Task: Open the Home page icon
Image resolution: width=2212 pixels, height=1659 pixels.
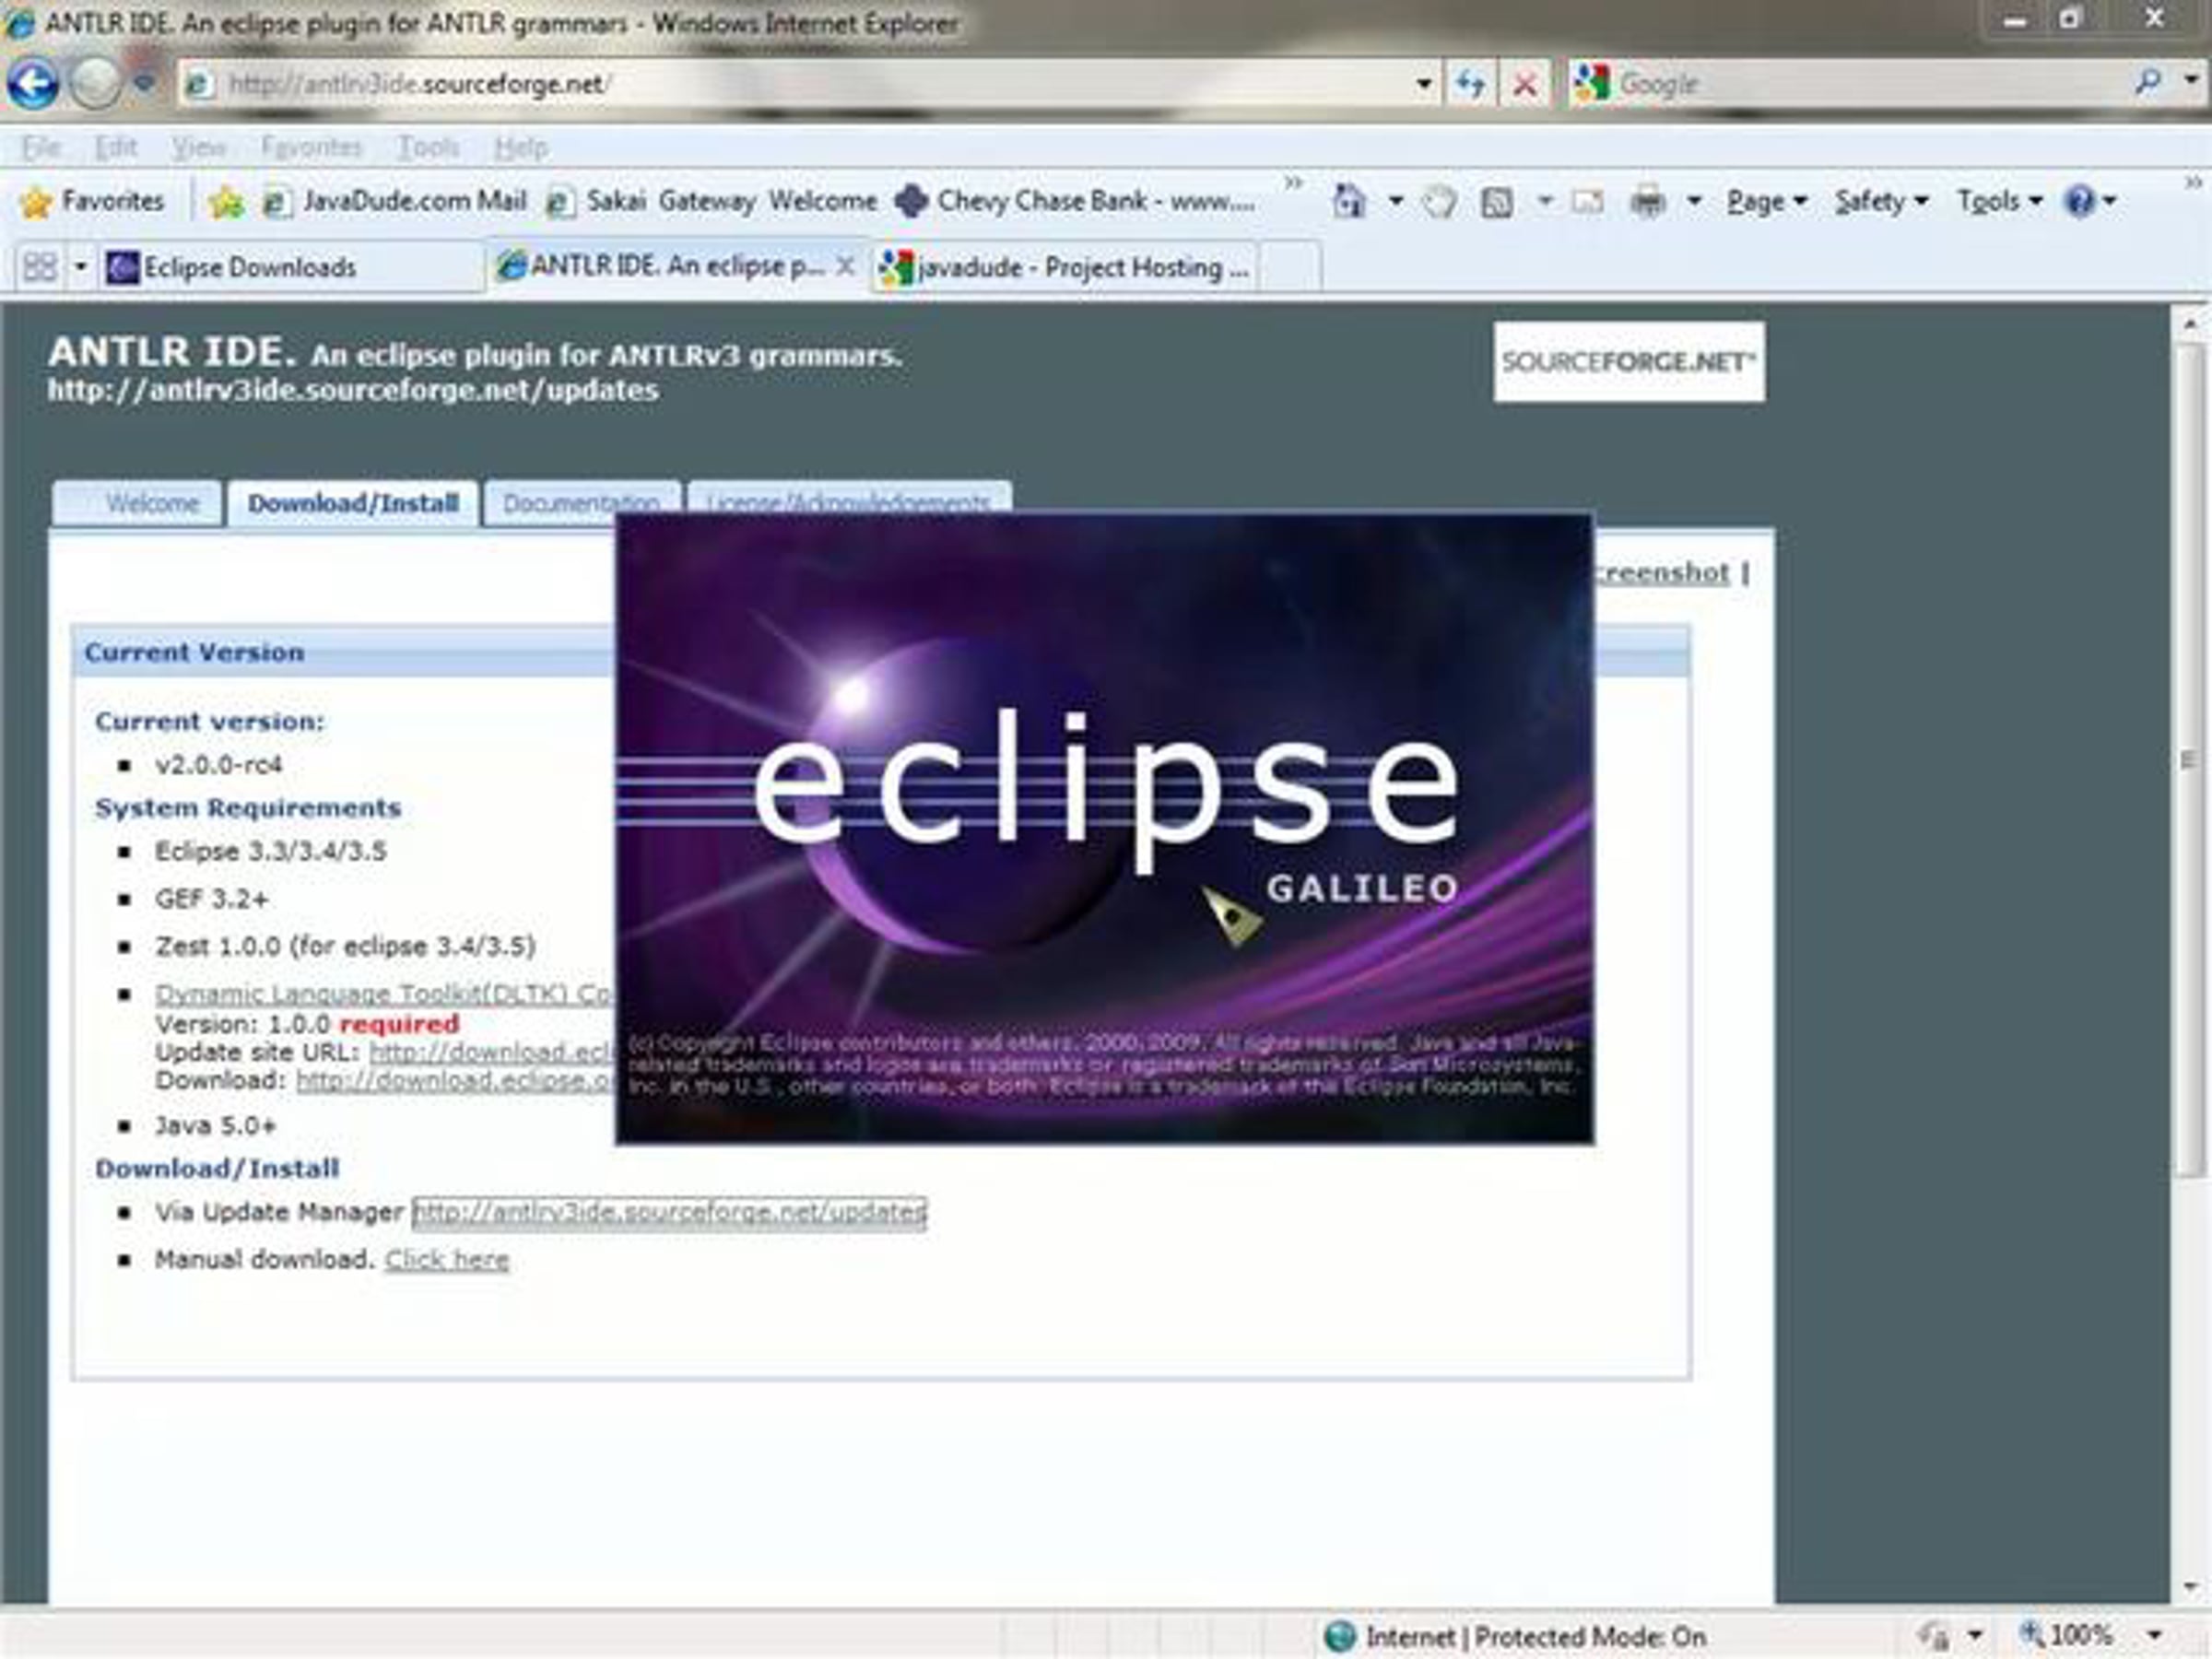Action: click(x=1350, y=202)
